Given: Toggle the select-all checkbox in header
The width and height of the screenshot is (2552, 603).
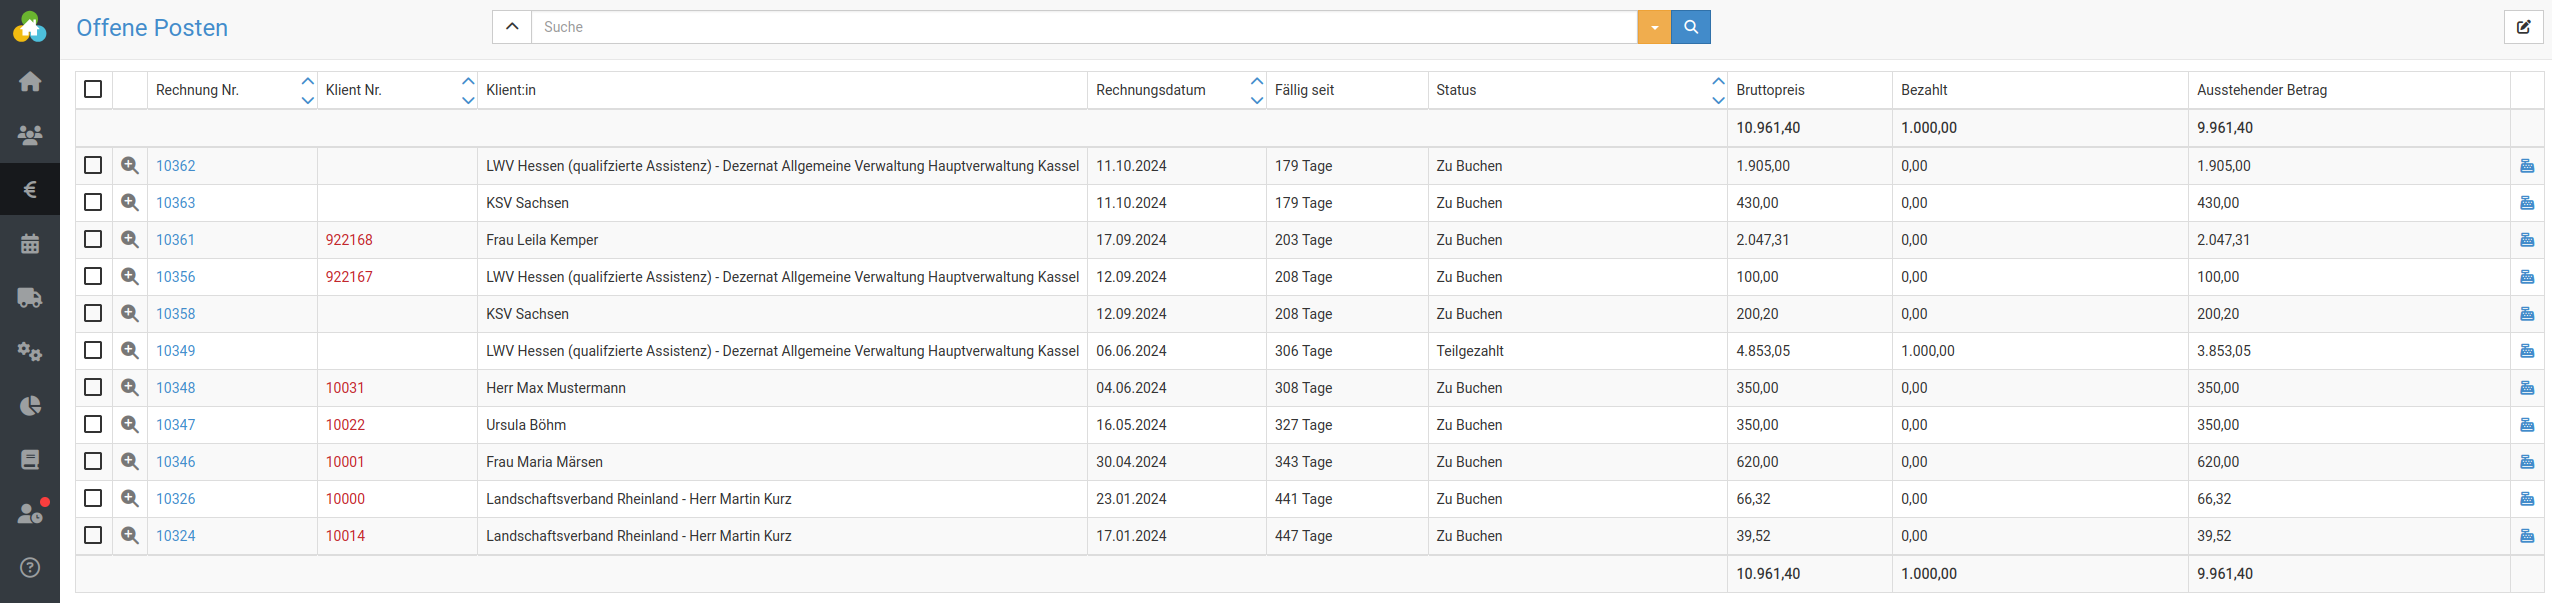Looking at the screenshot, I should point(93,90).
